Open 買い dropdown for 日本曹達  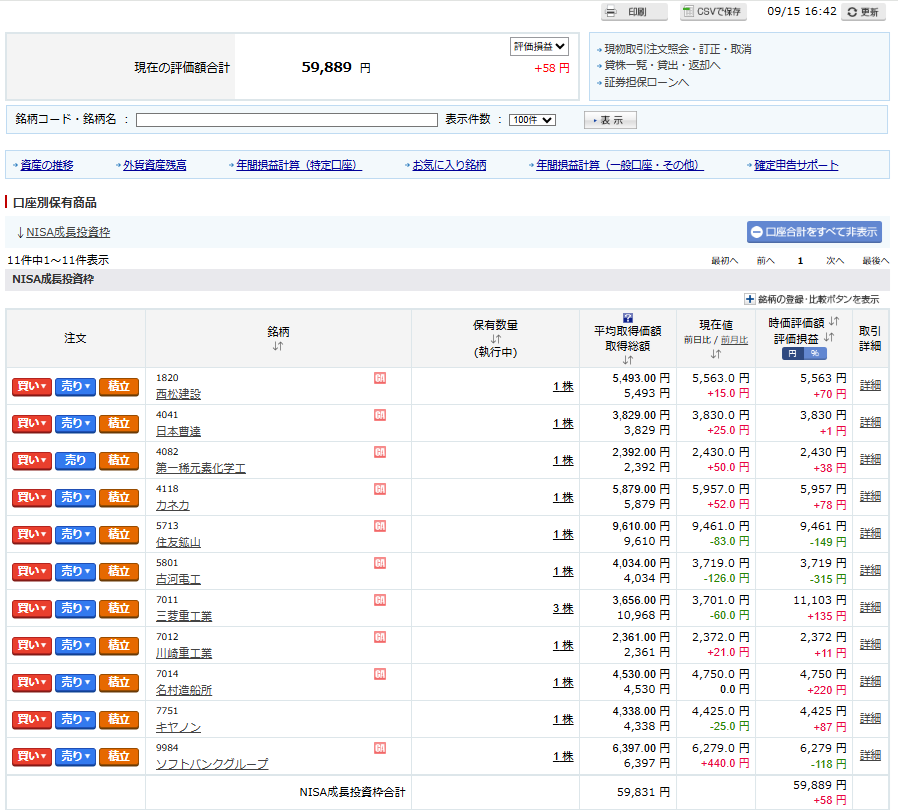click(x=31, y=423)
